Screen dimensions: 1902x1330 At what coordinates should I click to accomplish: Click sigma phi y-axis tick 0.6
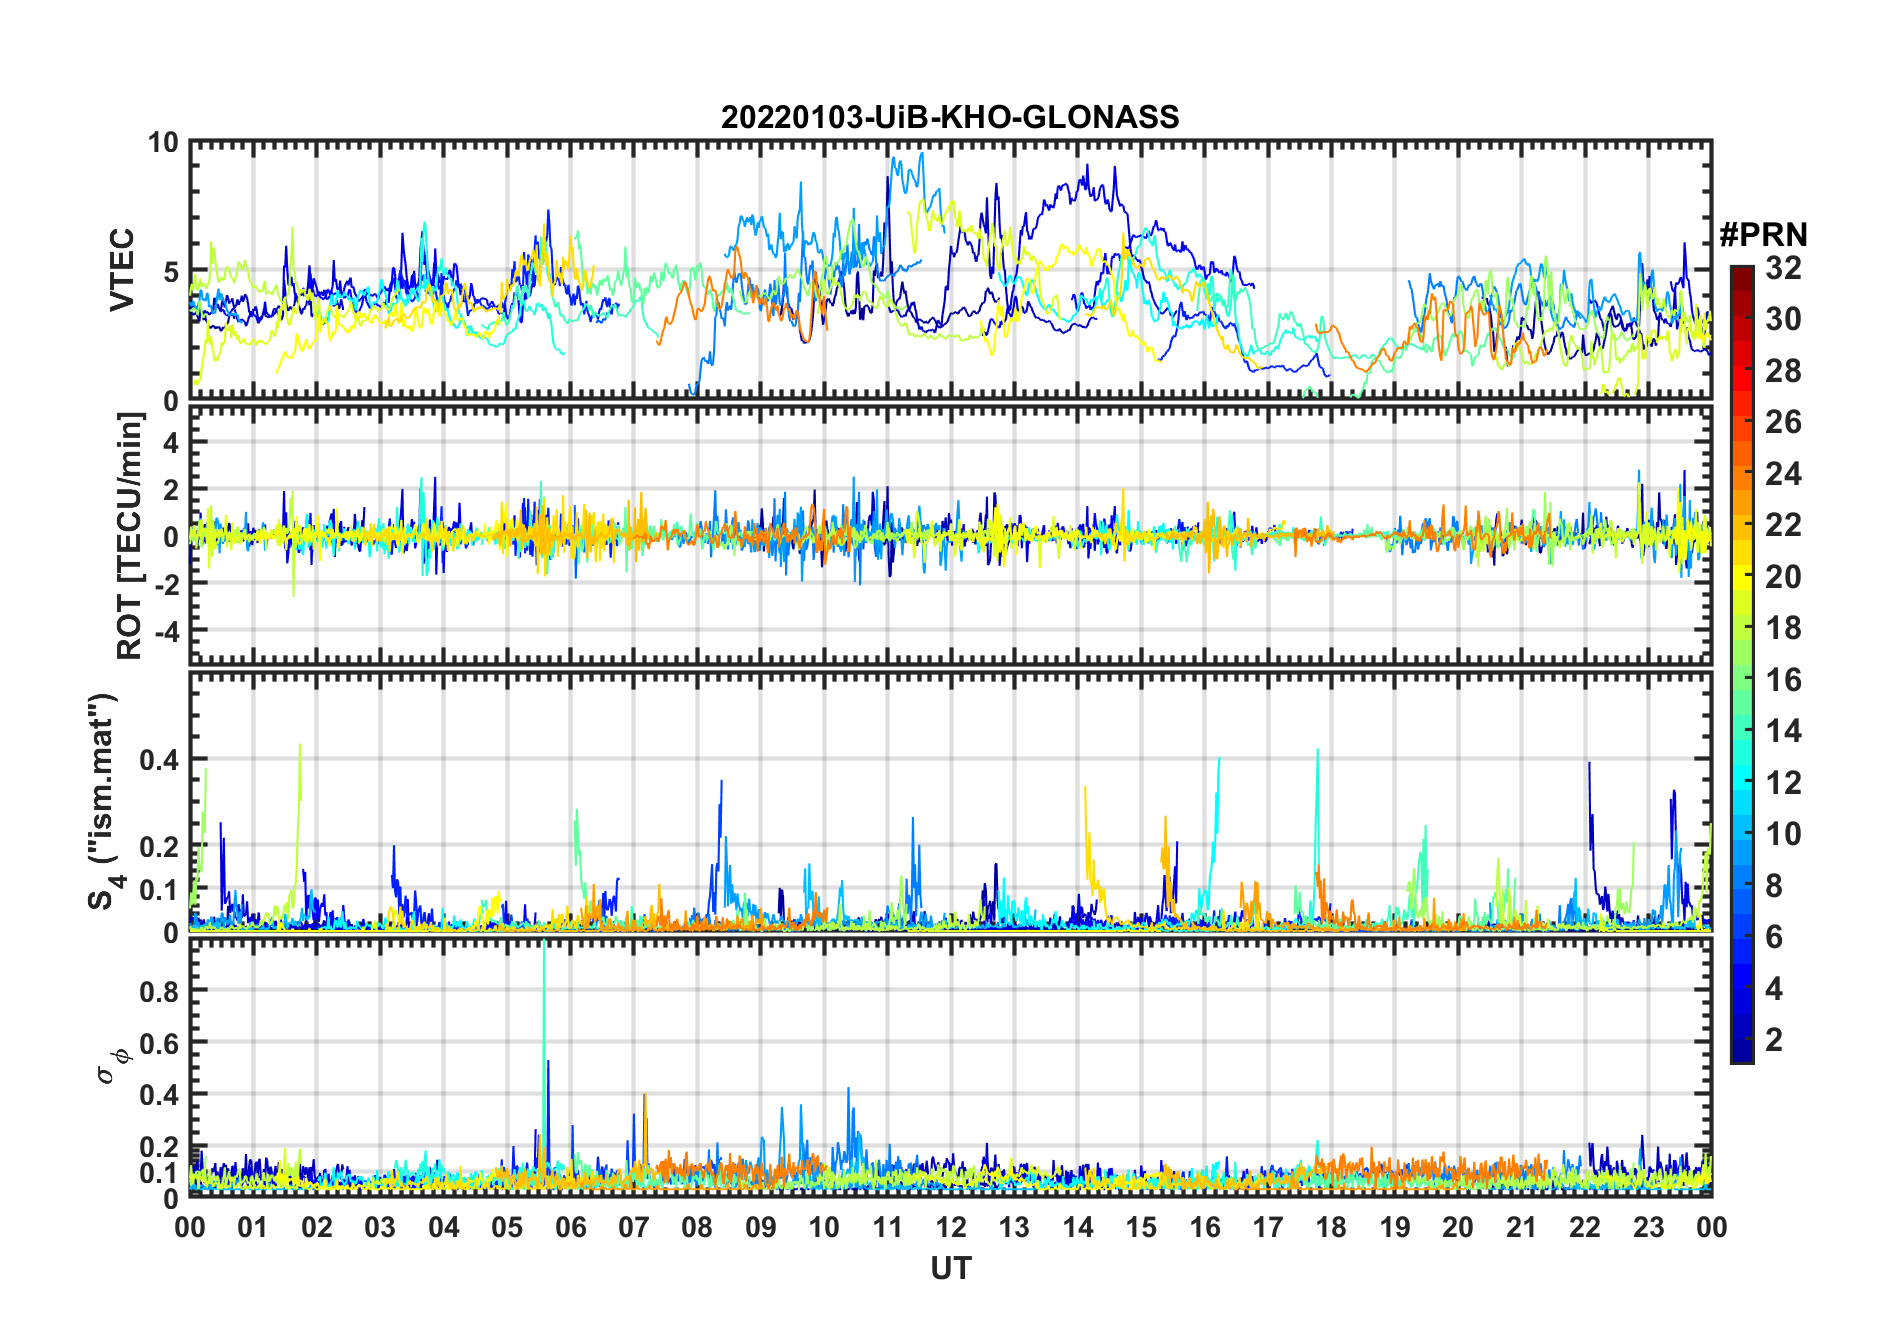(x=159, y=1043)
